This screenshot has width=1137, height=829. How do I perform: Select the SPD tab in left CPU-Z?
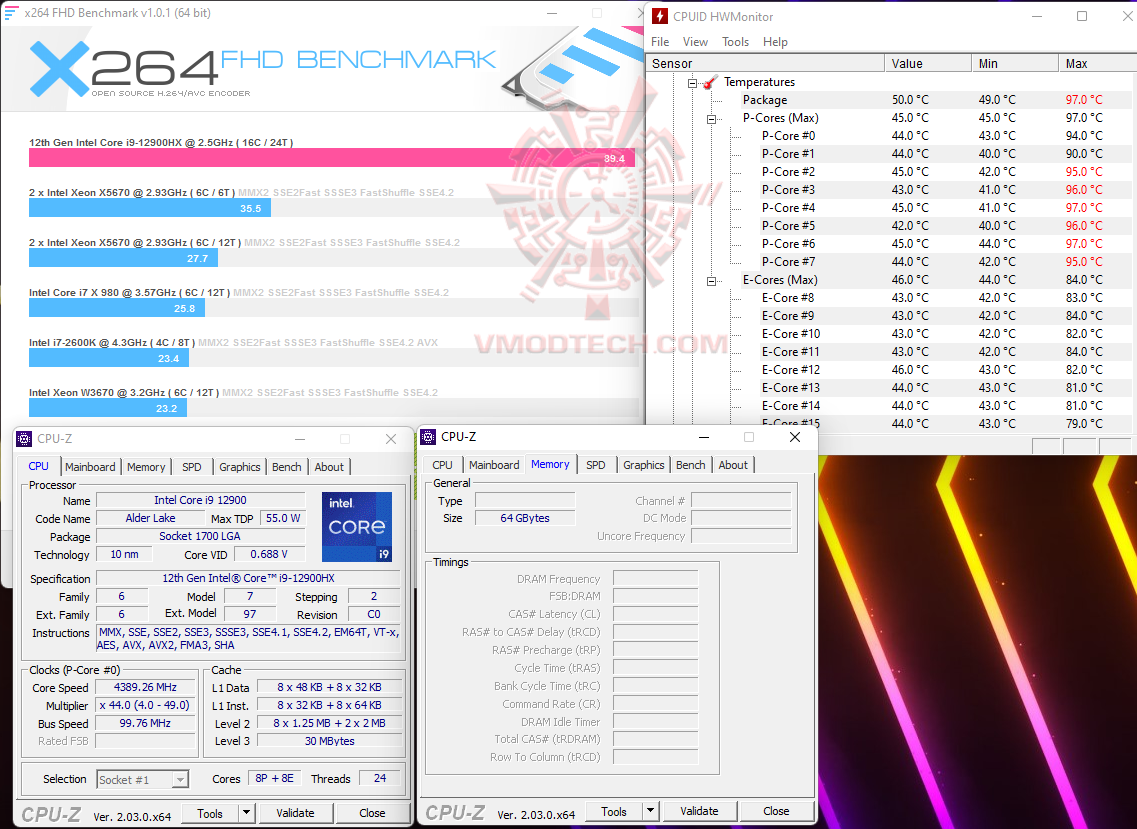point(191,467)
